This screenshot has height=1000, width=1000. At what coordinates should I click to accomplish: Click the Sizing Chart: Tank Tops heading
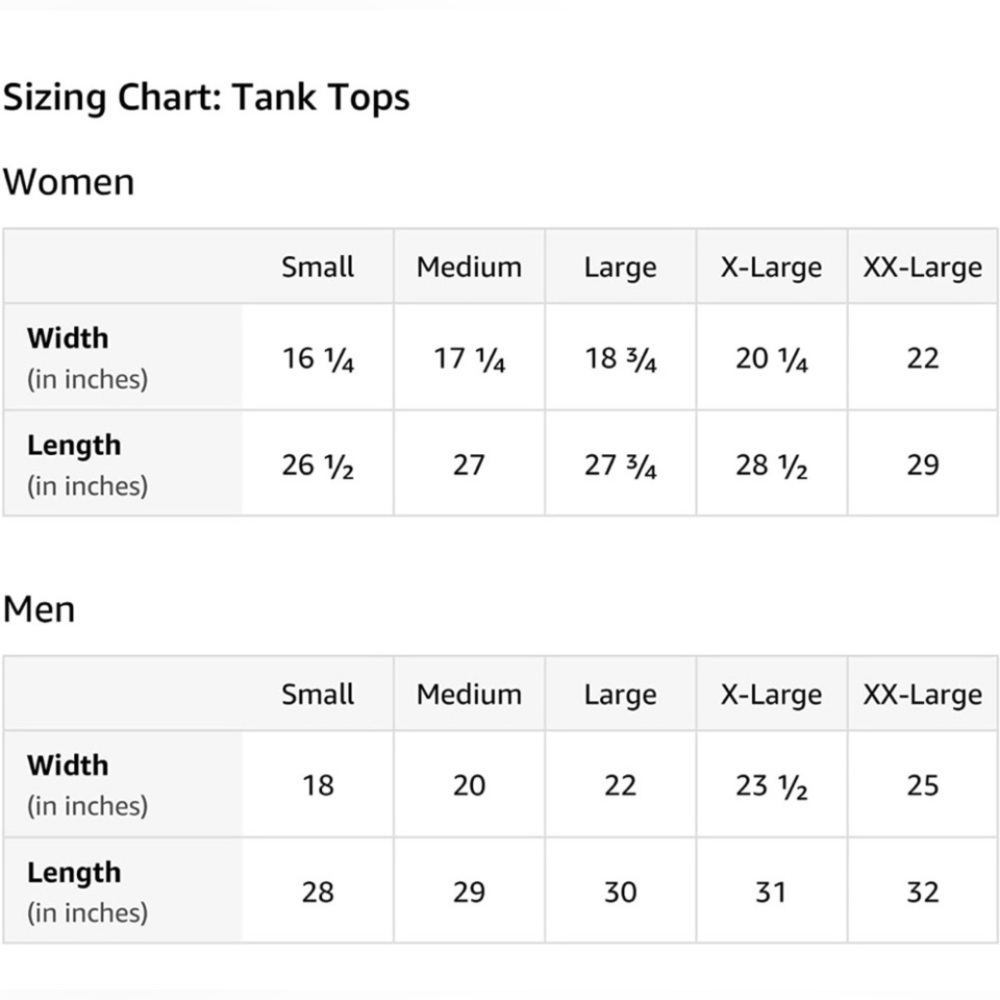click(x=206, y=98)
